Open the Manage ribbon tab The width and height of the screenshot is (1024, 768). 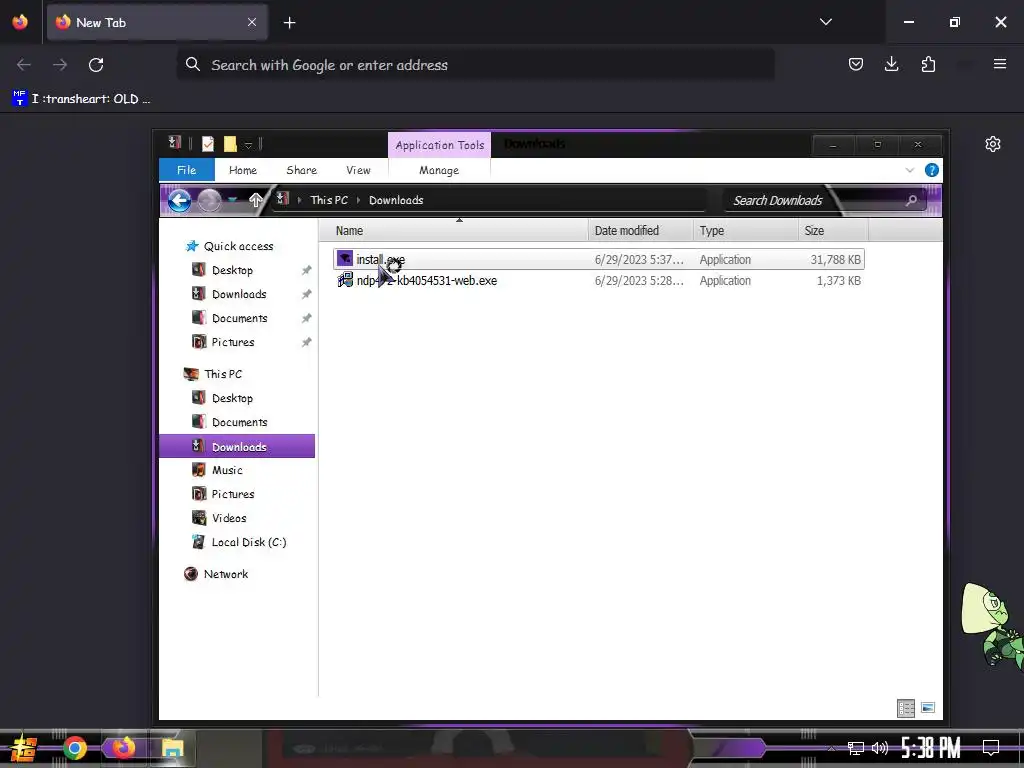pyautogui.click(x=439, y=170)
